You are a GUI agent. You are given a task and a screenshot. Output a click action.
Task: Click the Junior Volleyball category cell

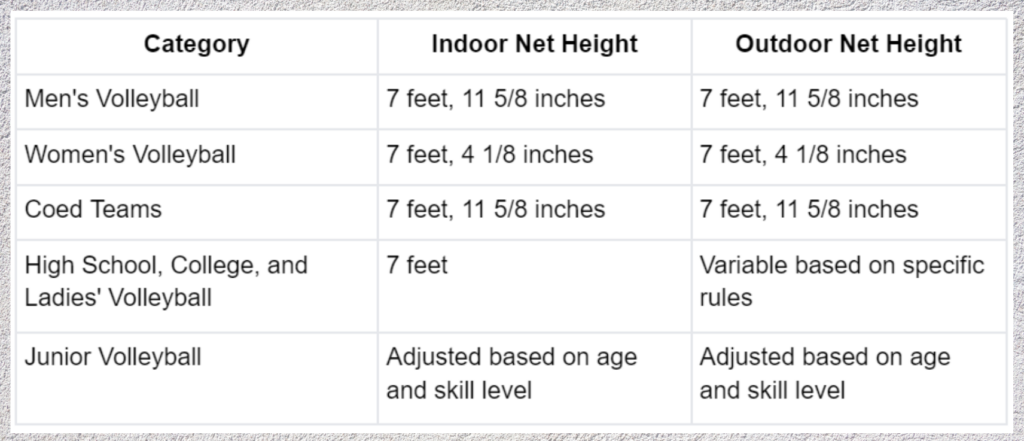click(197, 378)
